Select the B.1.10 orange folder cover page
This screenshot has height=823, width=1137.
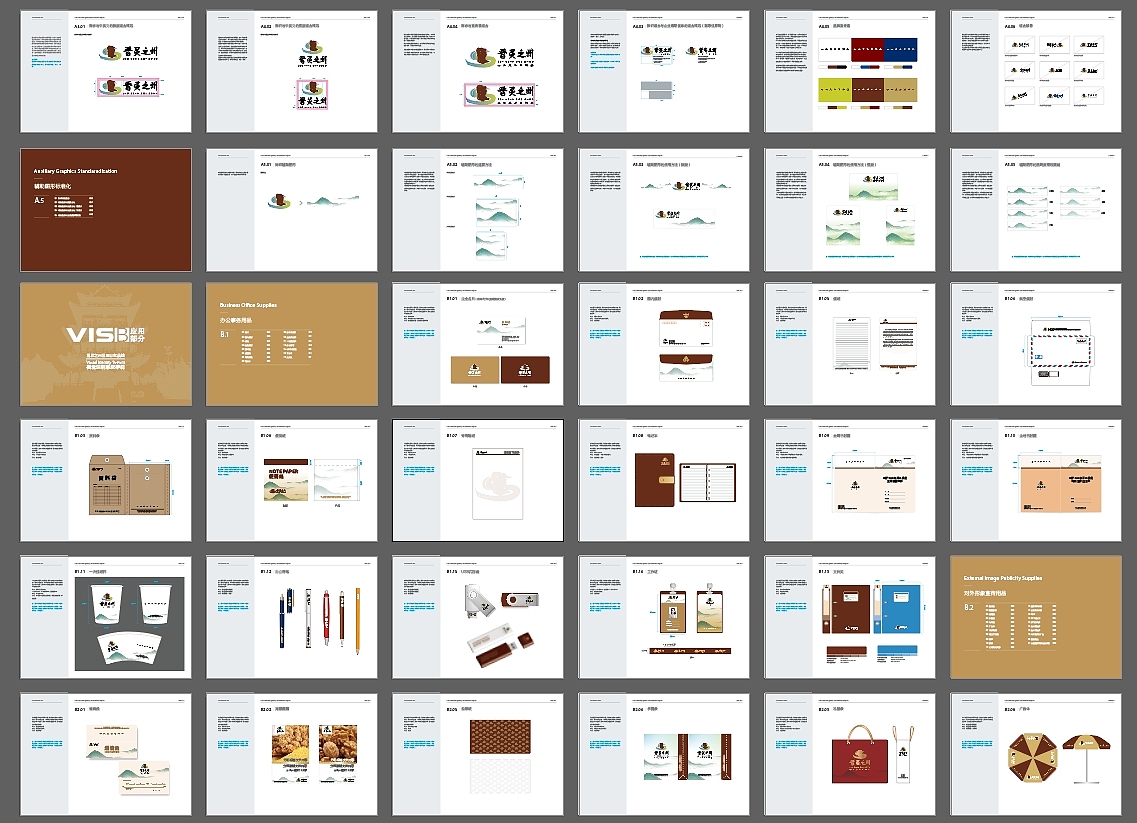click(1035, 480)
